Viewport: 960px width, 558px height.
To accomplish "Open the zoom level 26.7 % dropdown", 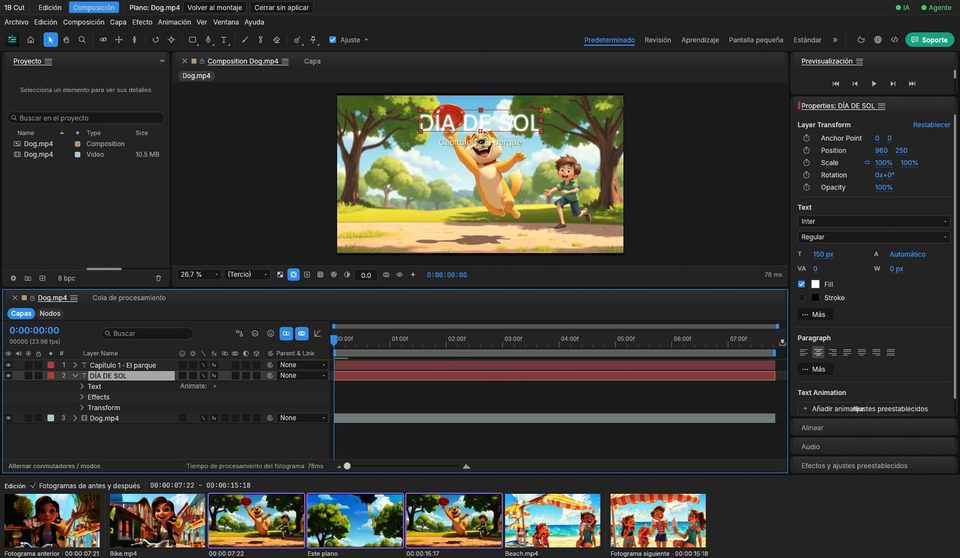I will [x=198, y=274].
